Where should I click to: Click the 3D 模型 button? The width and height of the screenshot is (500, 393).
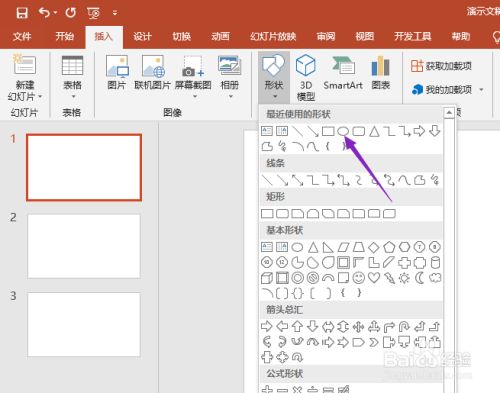(306, 77)
